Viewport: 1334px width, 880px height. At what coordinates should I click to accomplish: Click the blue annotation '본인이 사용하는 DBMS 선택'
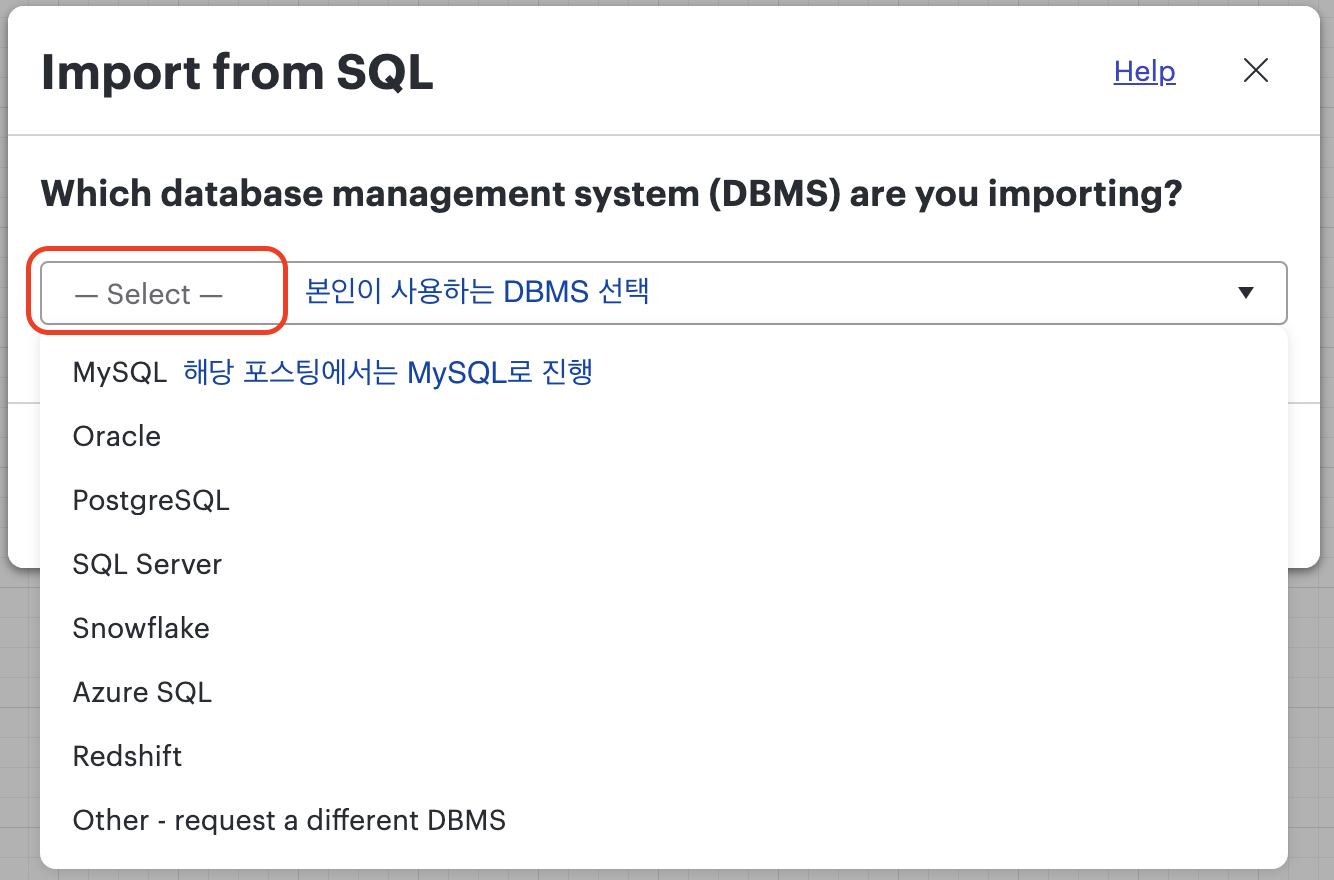click(x=477, y=292)
